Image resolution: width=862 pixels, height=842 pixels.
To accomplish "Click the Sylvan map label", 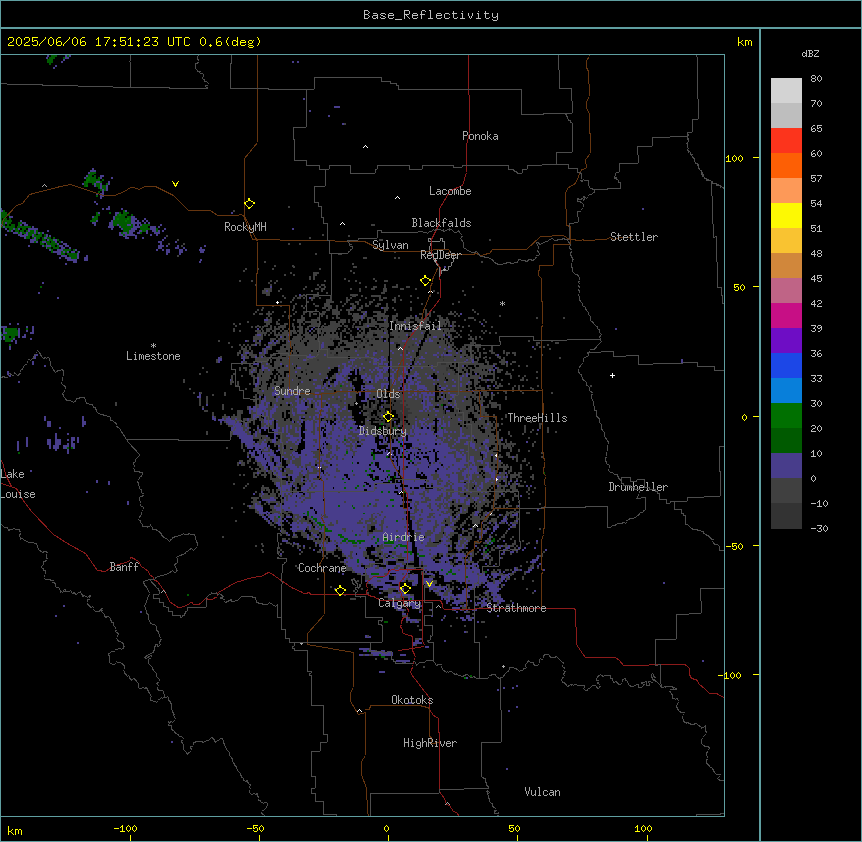I will pos(390,245).
